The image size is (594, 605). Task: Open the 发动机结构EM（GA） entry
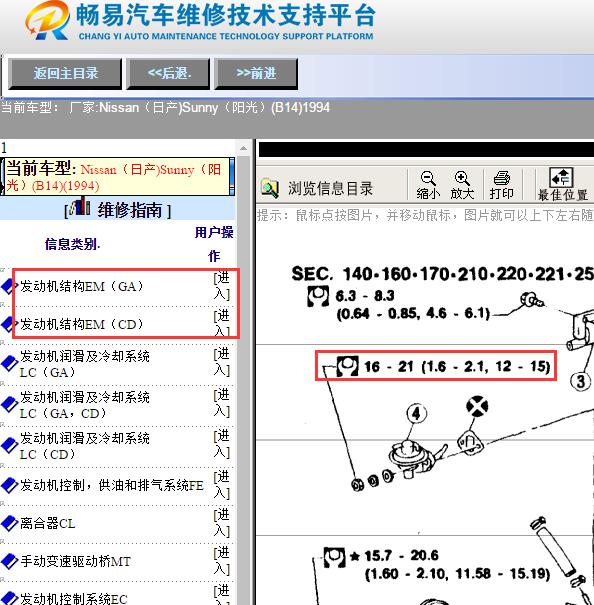(81, 287)
